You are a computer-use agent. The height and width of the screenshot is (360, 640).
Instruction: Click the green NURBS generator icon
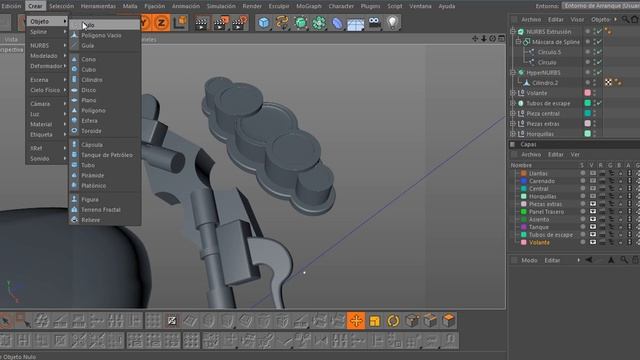(300, 23)
